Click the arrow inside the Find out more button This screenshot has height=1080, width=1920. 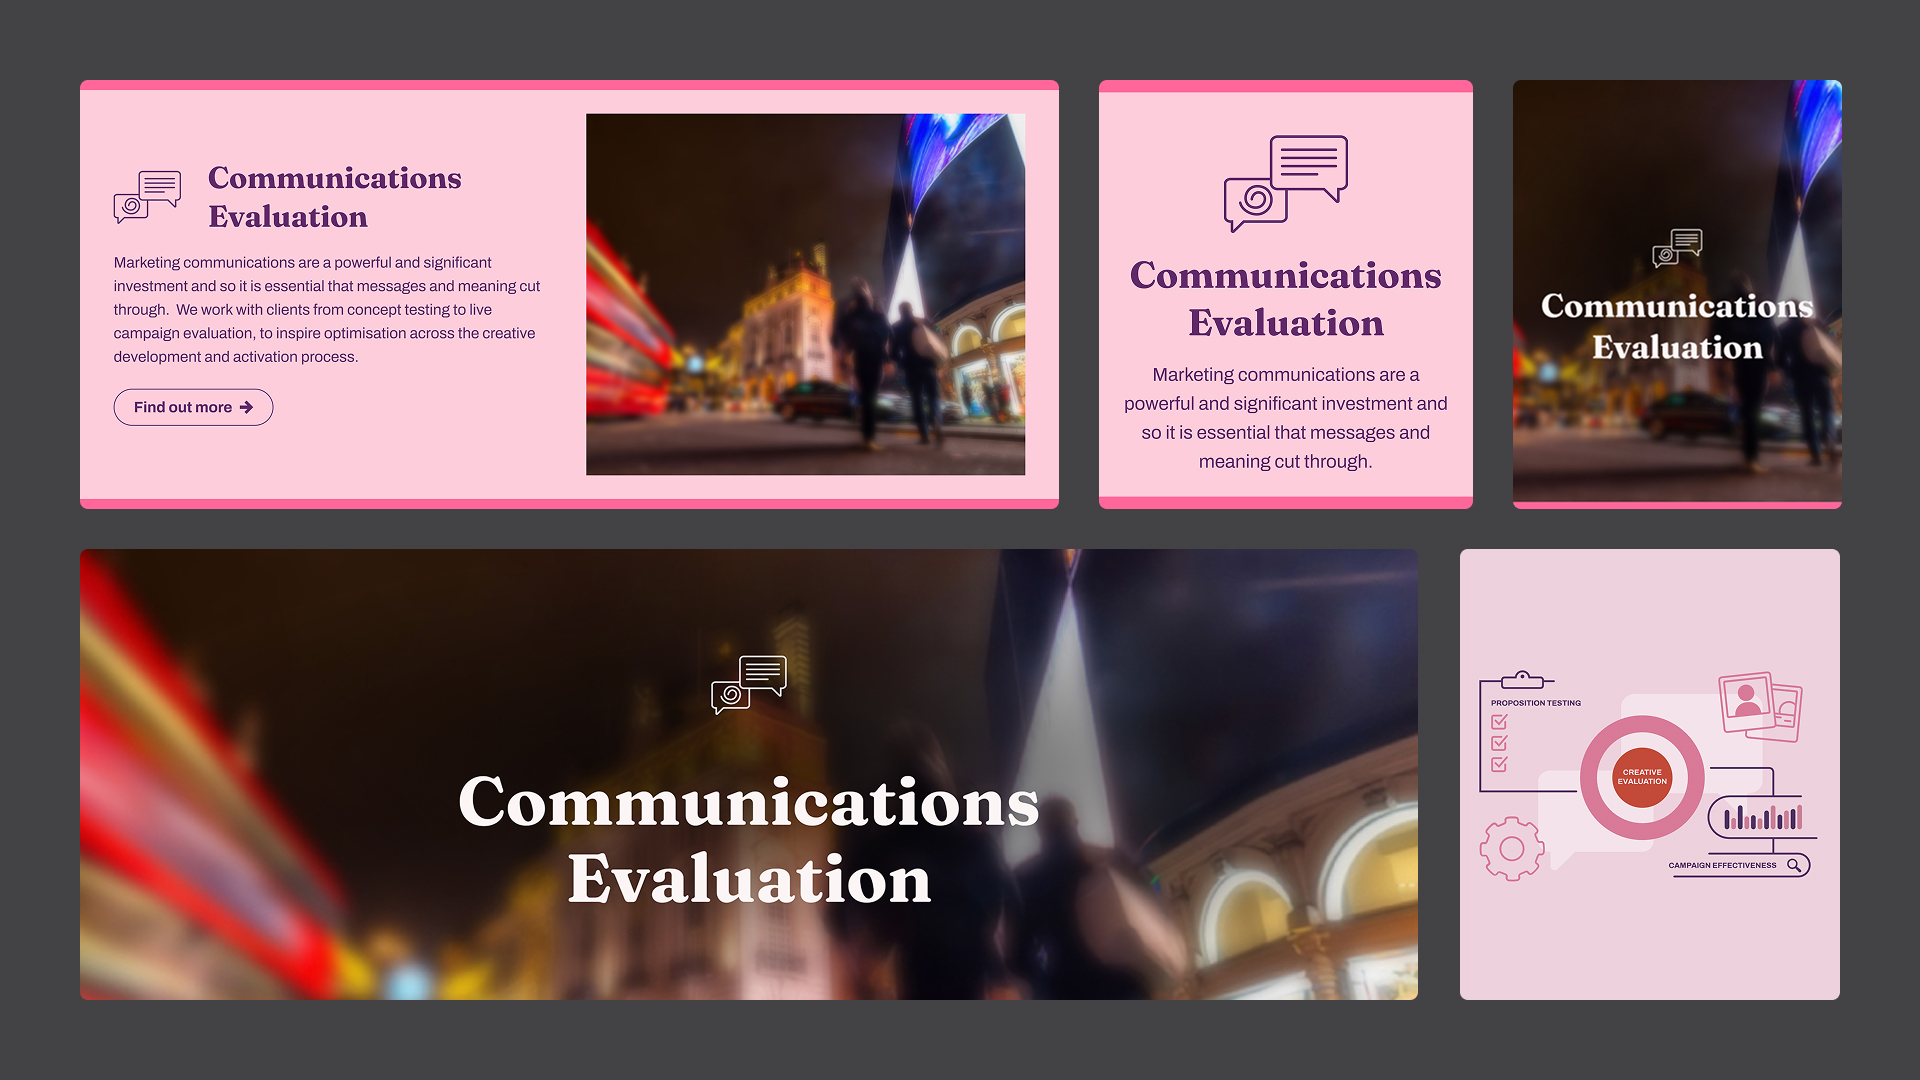(x=246, y=407)
